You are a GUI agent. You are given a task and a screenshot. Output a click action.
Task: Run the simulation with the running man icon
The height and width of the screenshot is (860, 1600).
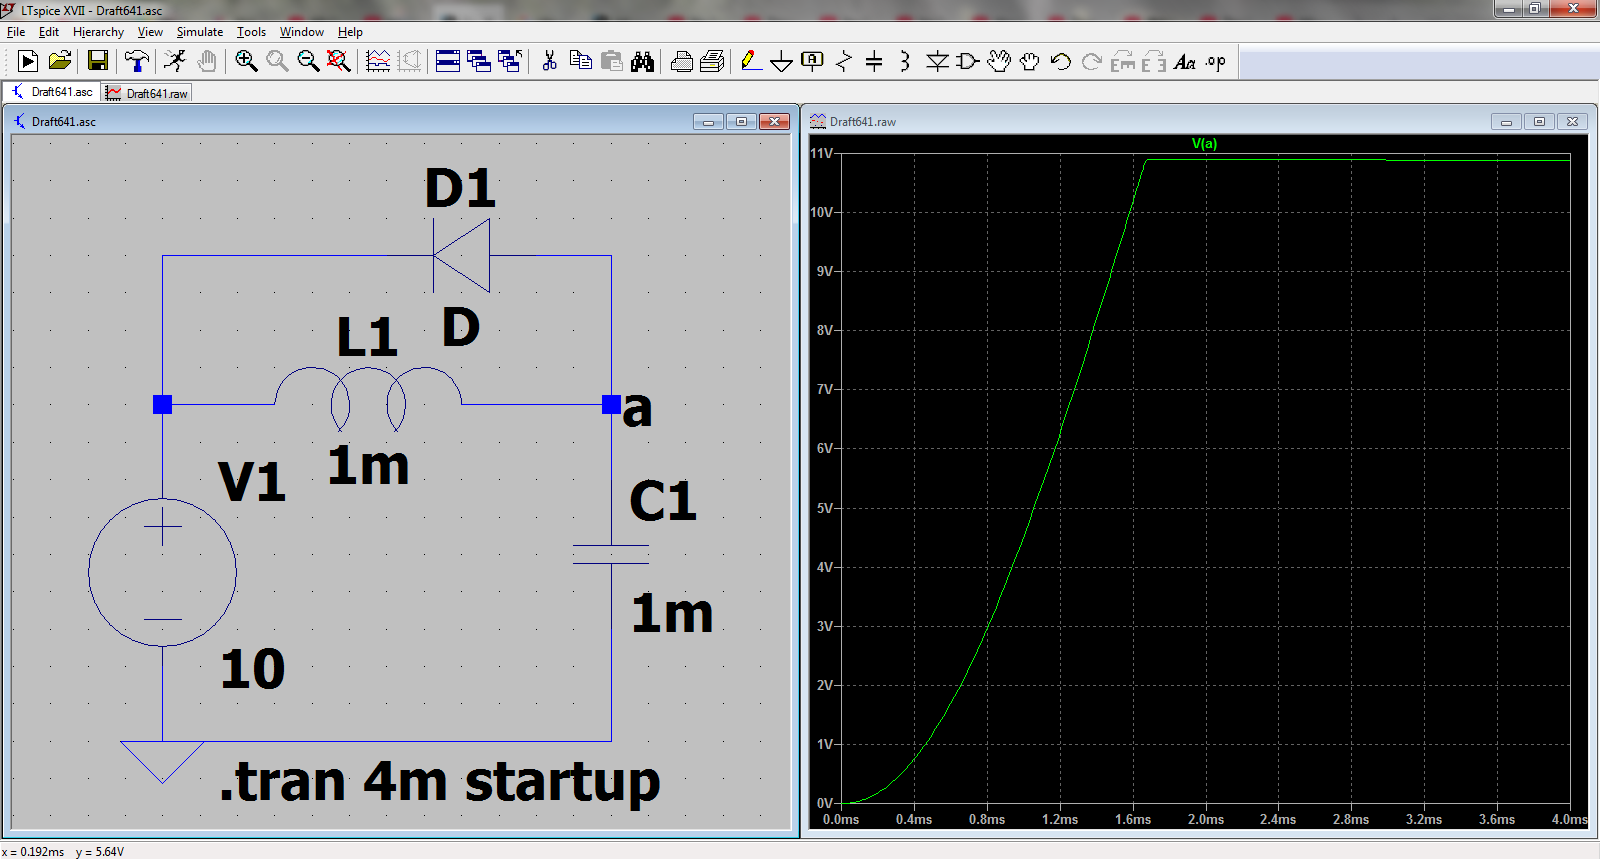(175, 61)
